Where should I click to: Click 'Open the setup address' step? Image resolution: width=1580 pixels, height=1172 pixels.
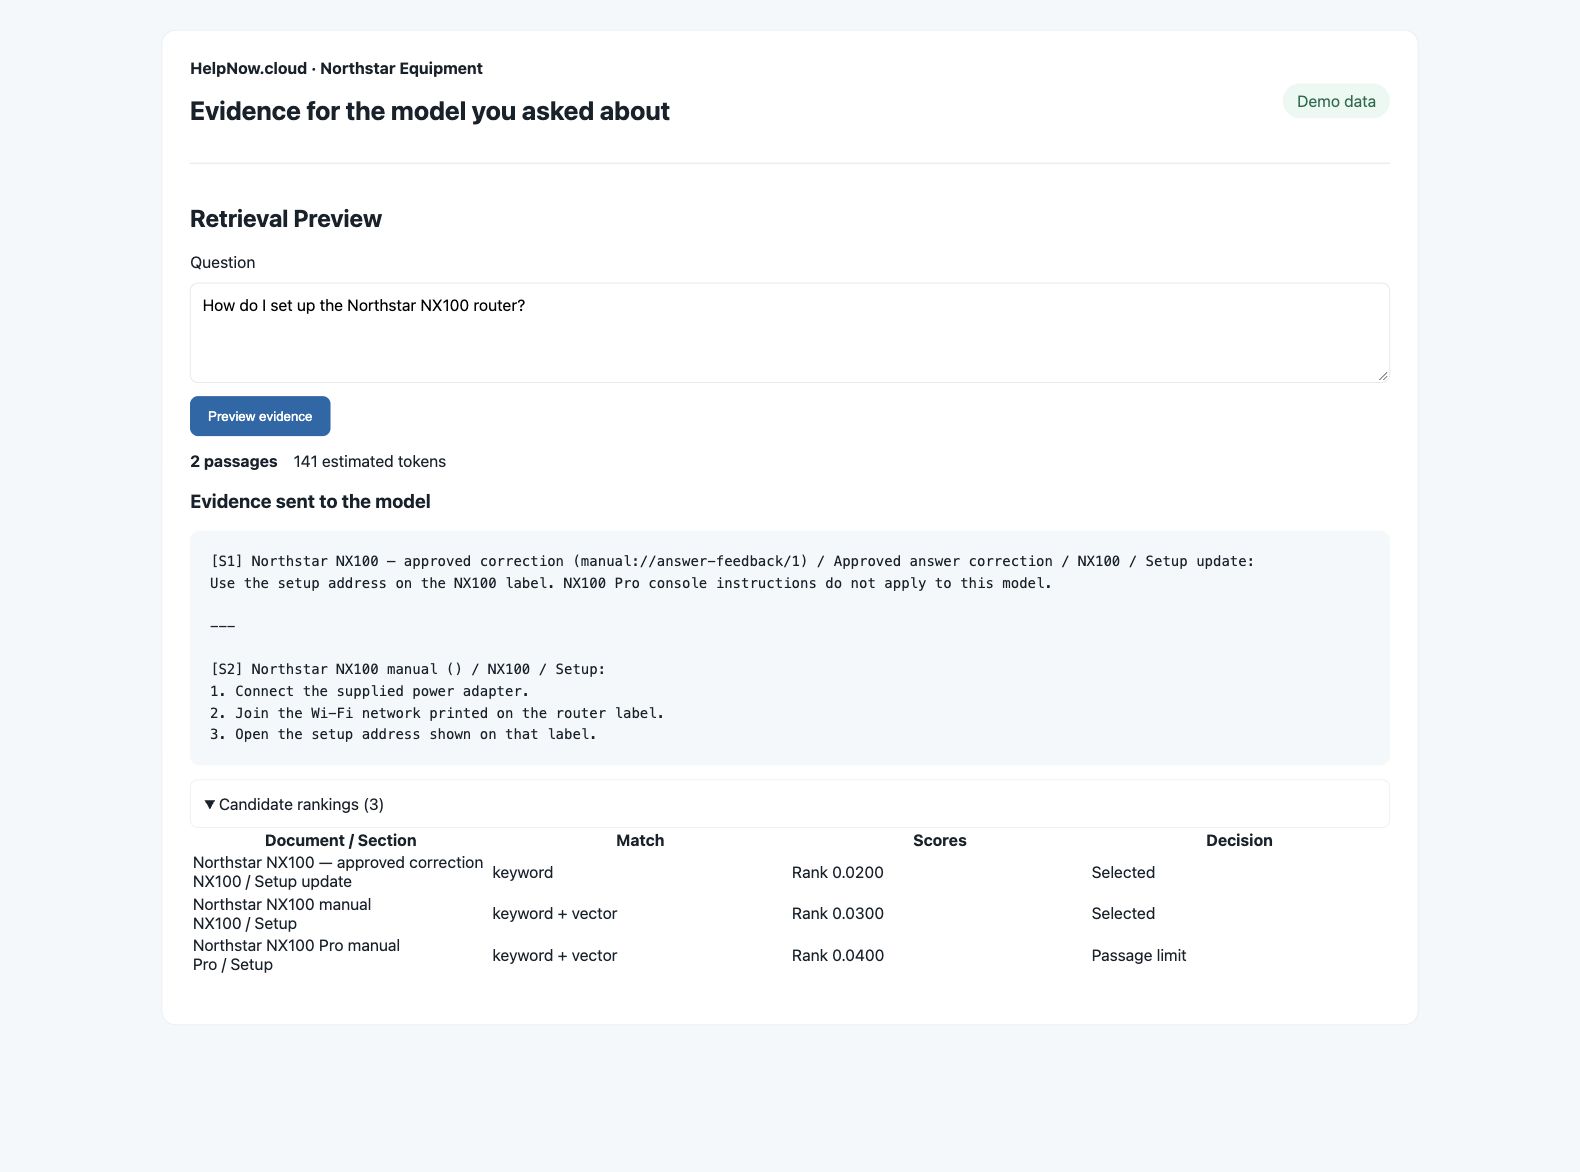coord(403,734)
